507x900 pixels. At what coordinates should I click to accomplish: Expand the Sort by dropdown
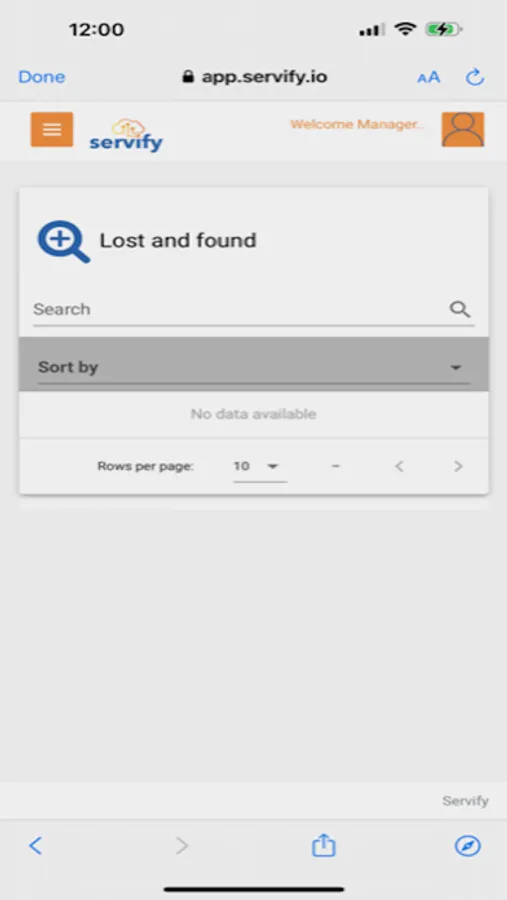254,367
